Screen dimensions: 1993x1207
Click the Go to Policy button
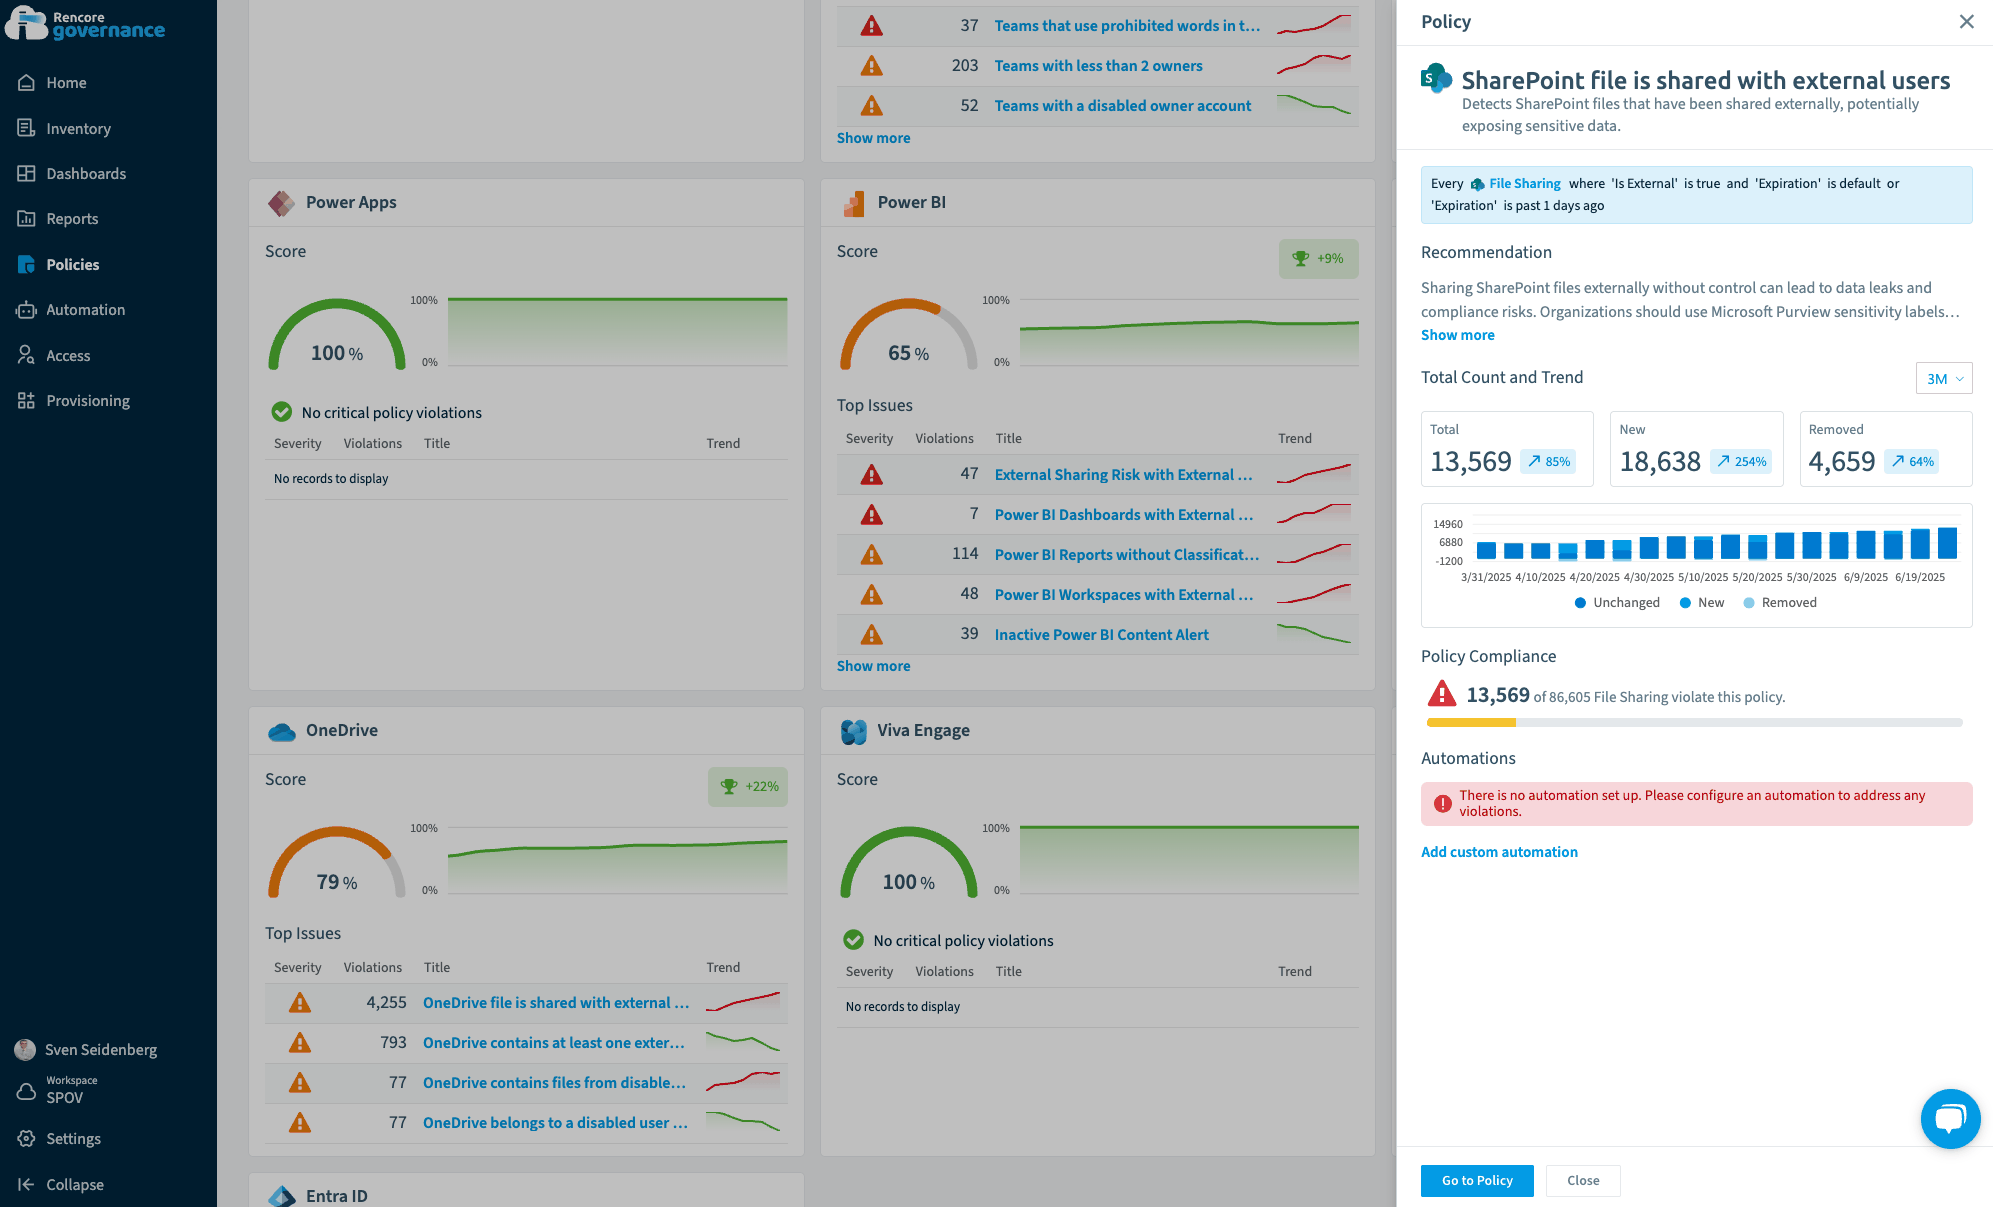[x=1476, y=1181]
